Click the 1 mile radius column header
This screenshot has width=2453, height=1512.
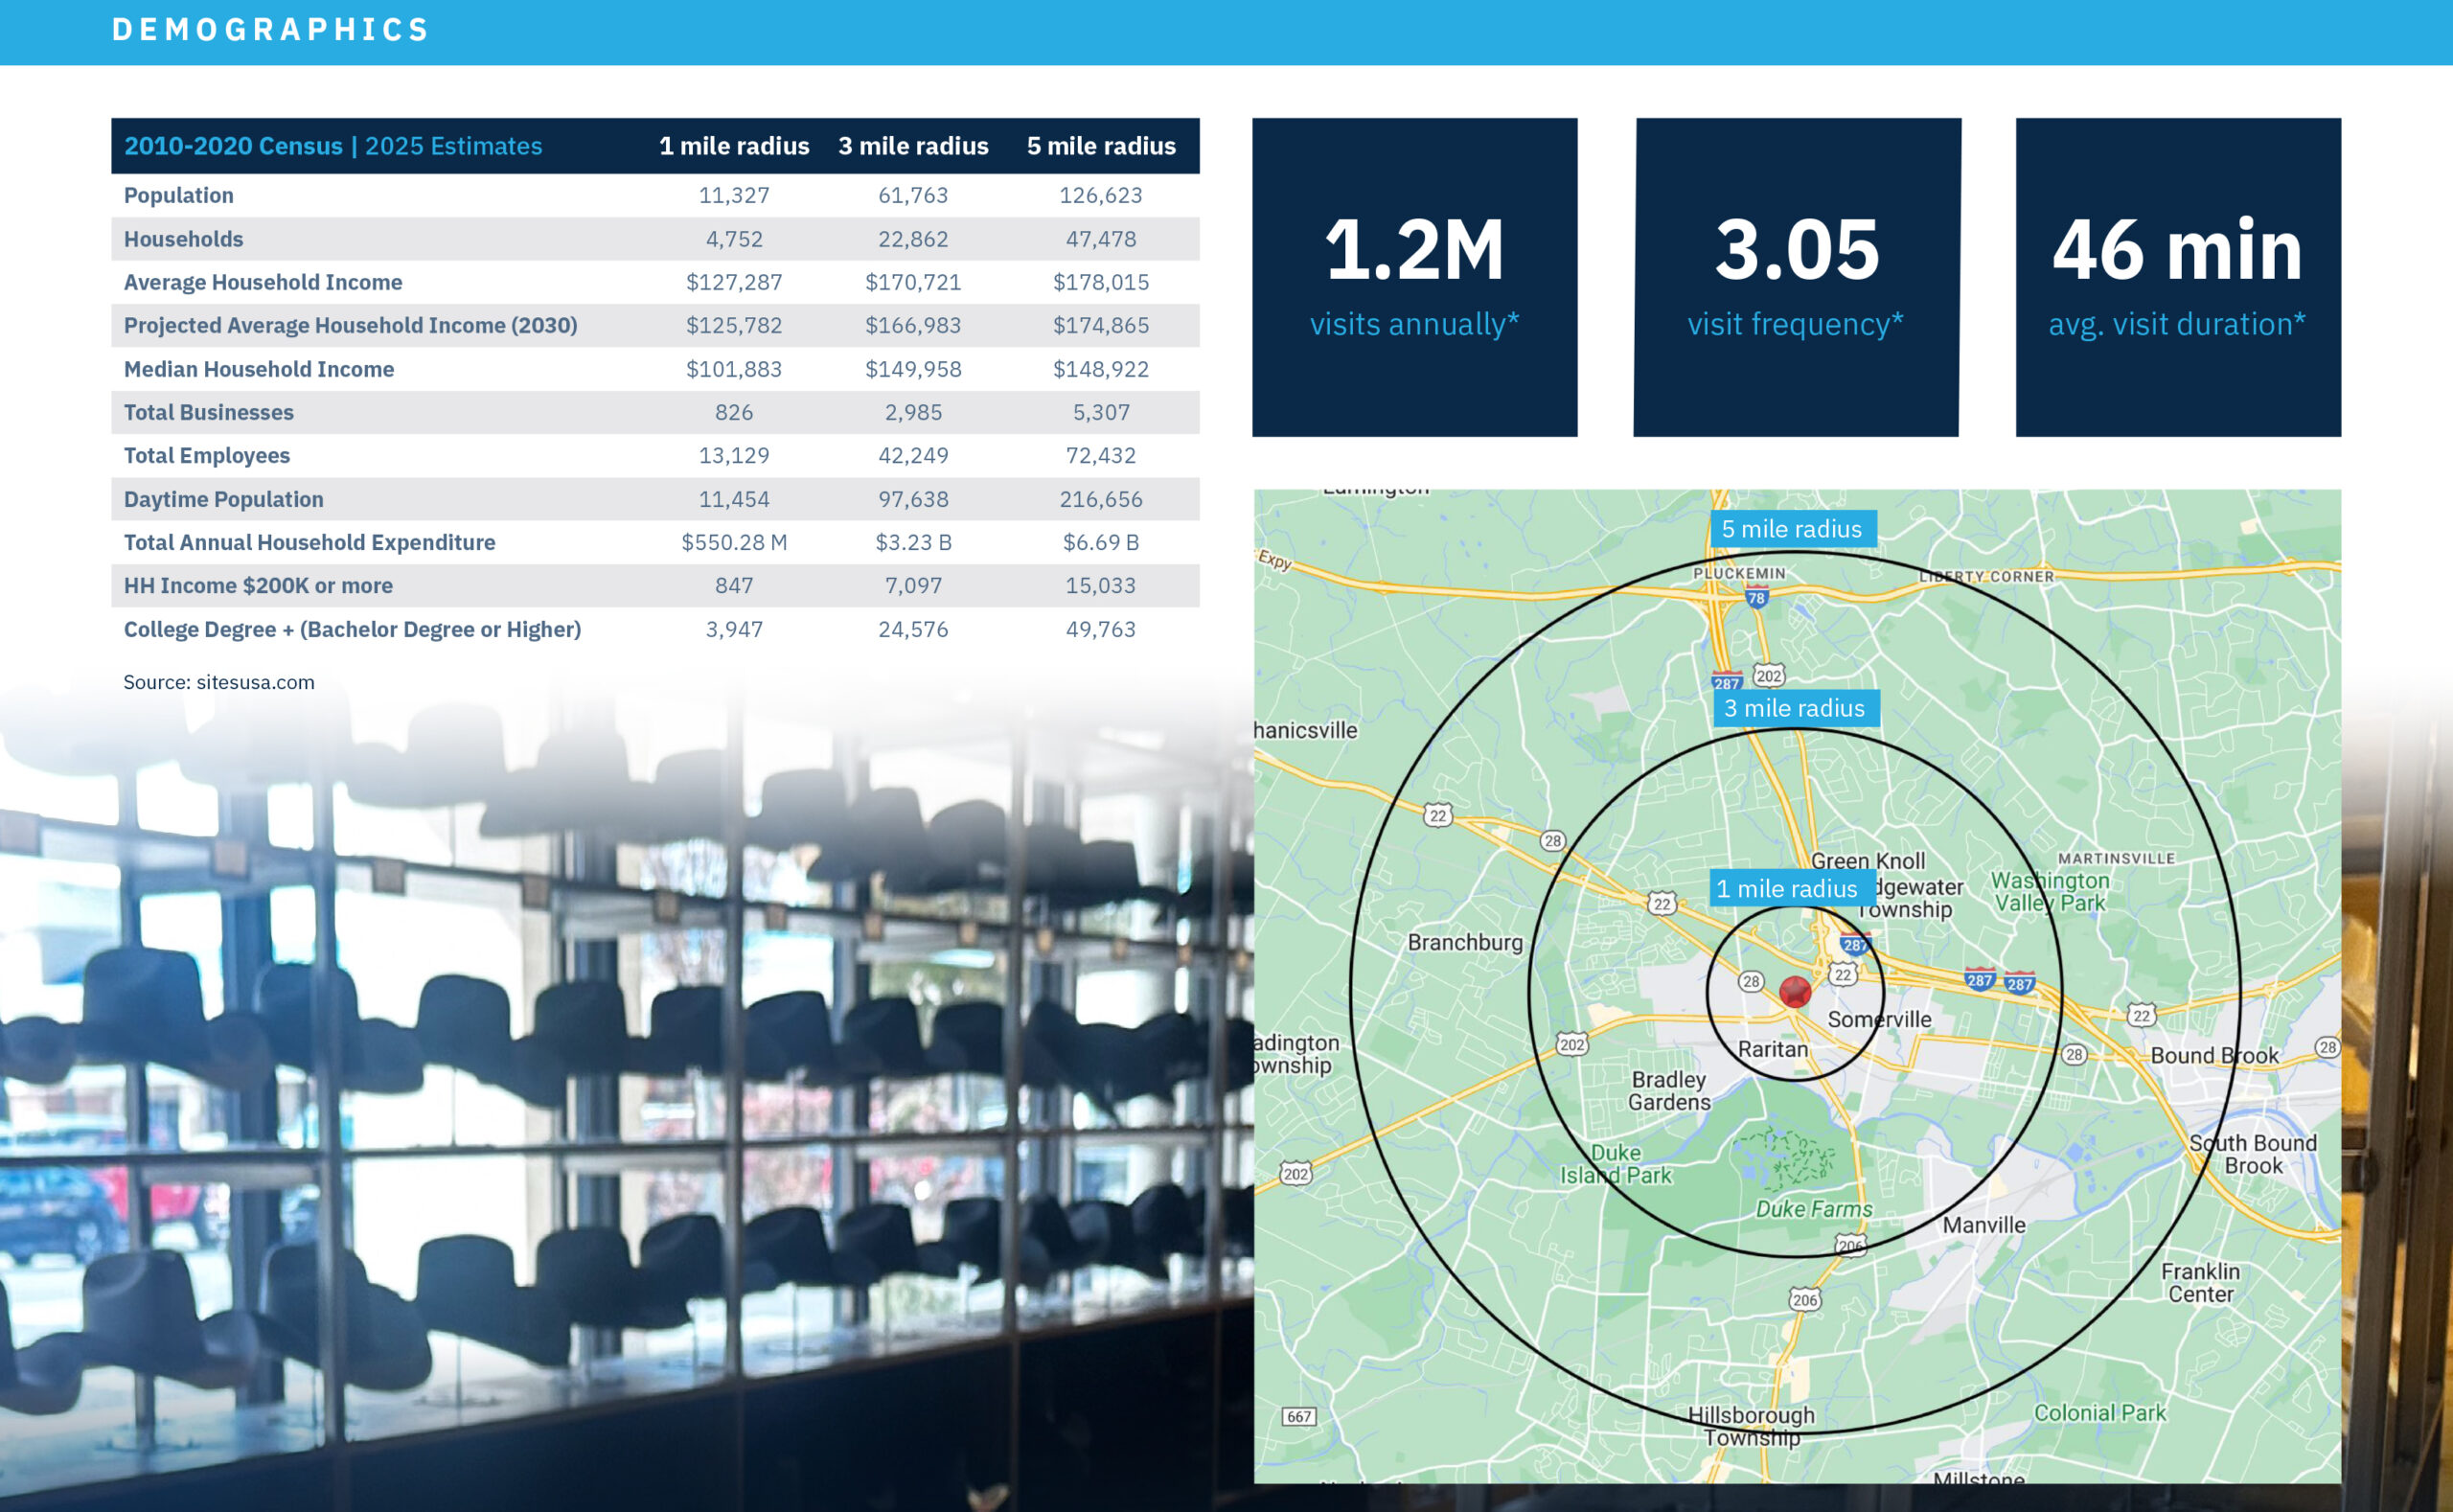pos(734,146)
